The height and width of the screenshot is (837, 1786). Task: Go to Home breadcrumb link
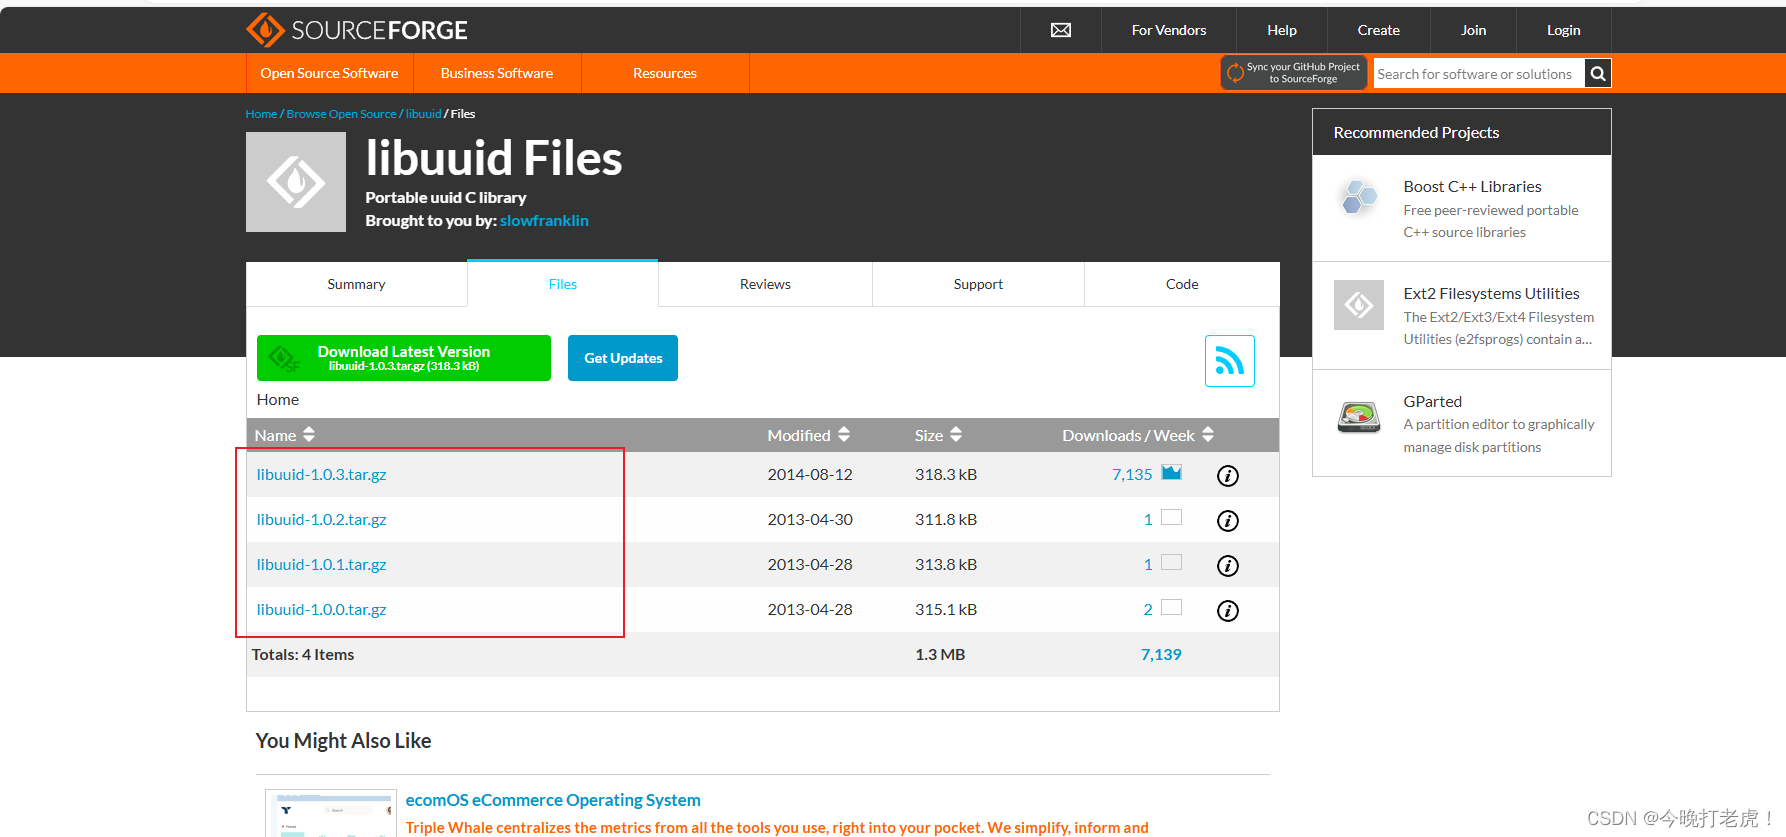pyautogui.click(x=261, y=114)
